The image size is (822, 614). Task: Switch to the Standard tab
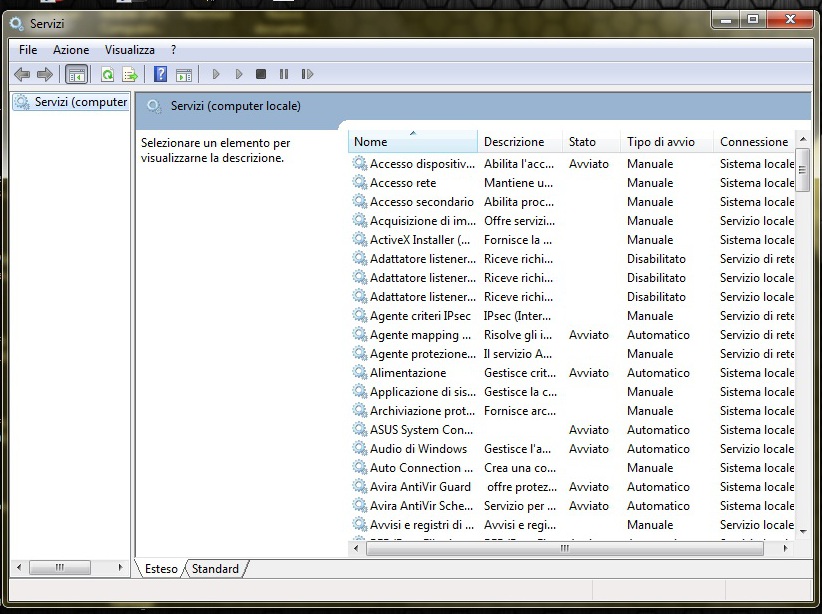pos(215,569)
